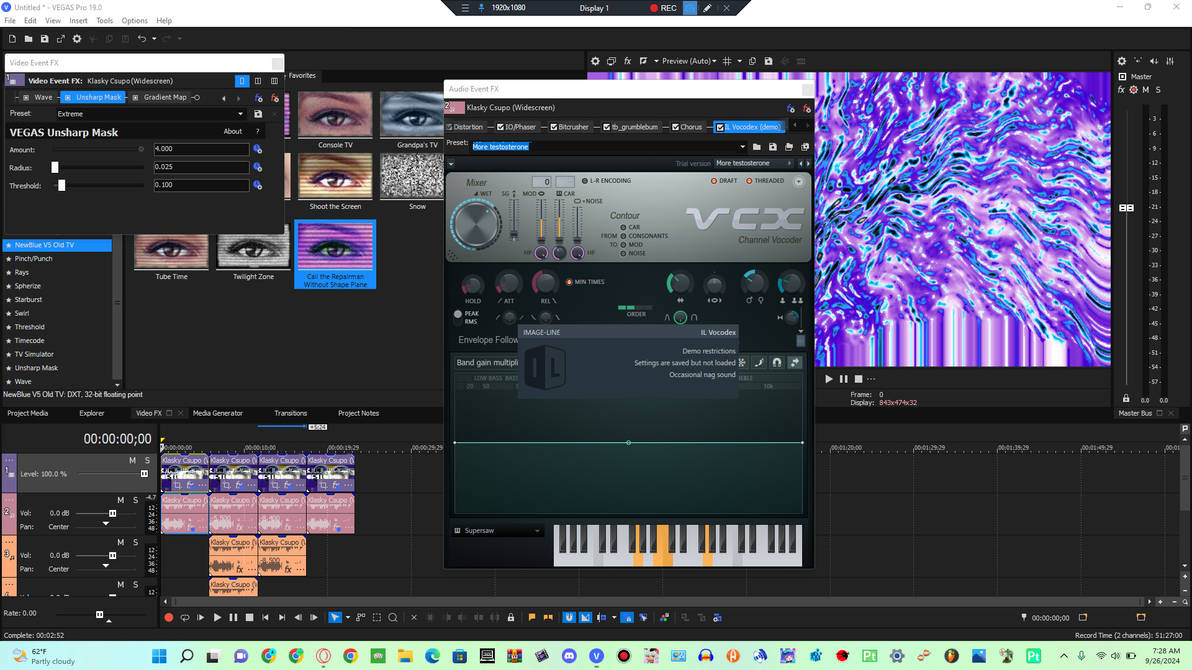Select the Wave effect in video chain

coord(37,97)
